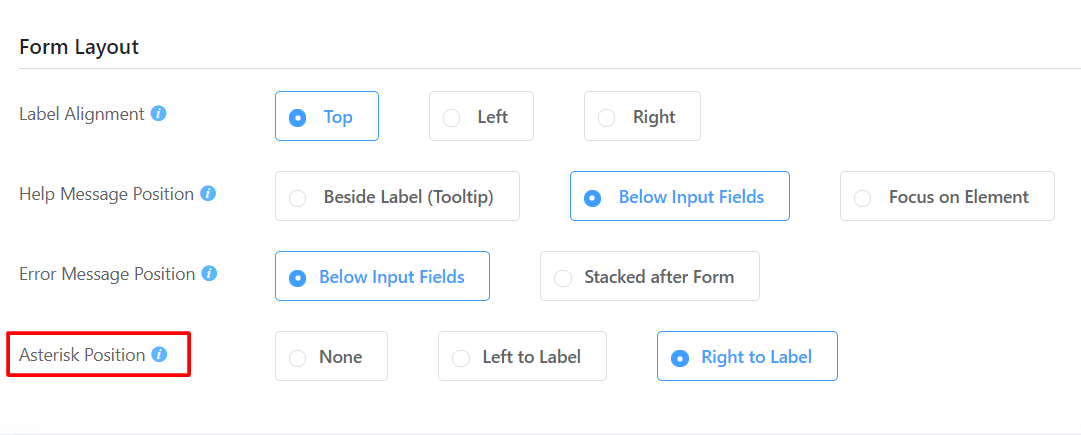Click the Form Layout section heading
This screenshot has height=435, width=1081.
(79, 47)
